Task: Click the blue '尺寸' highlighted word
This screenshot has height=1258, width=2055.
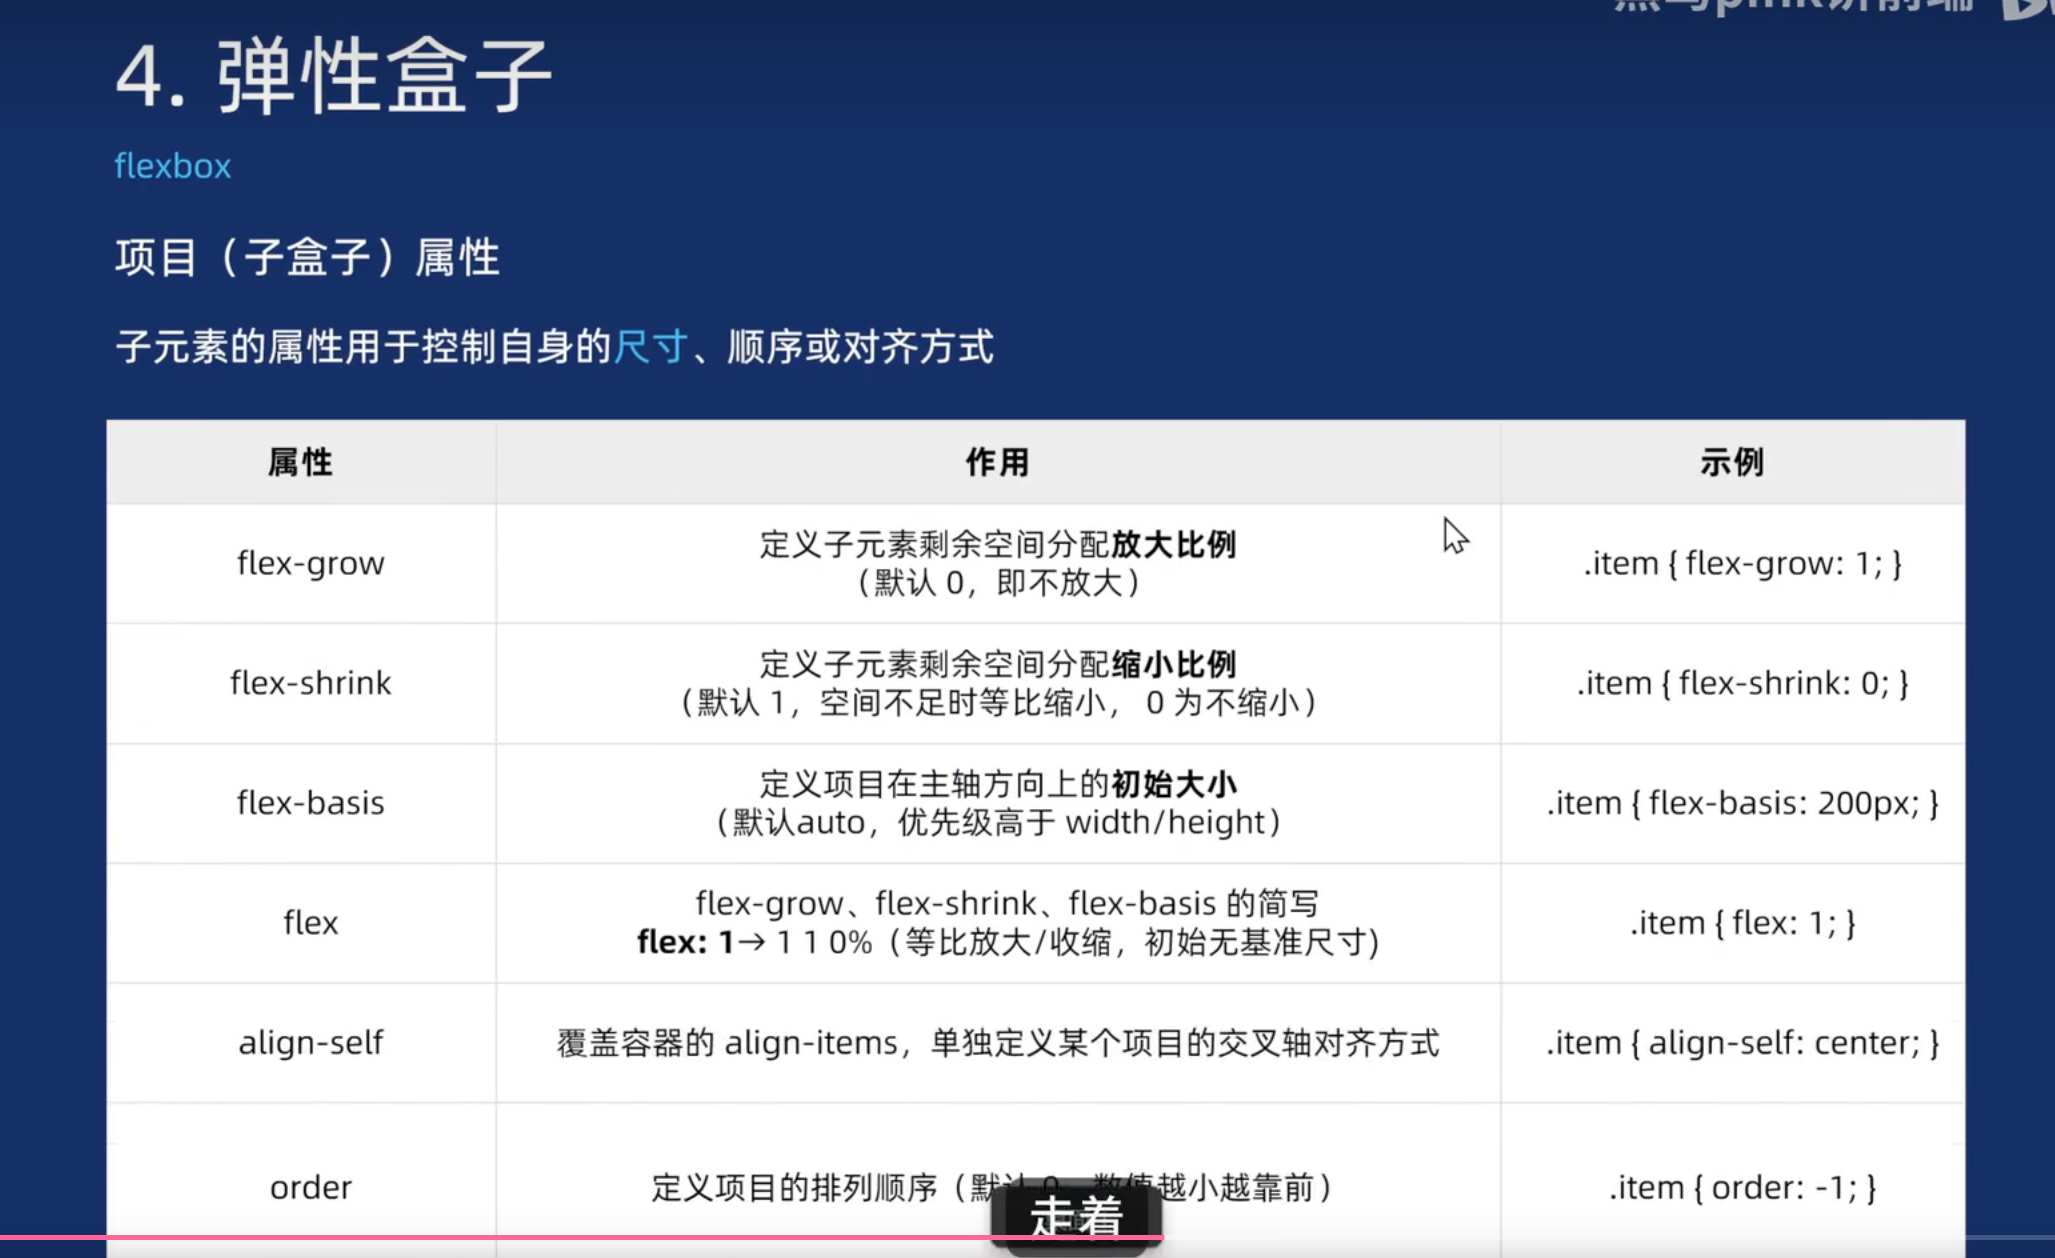Action: (x=650, y=347)
